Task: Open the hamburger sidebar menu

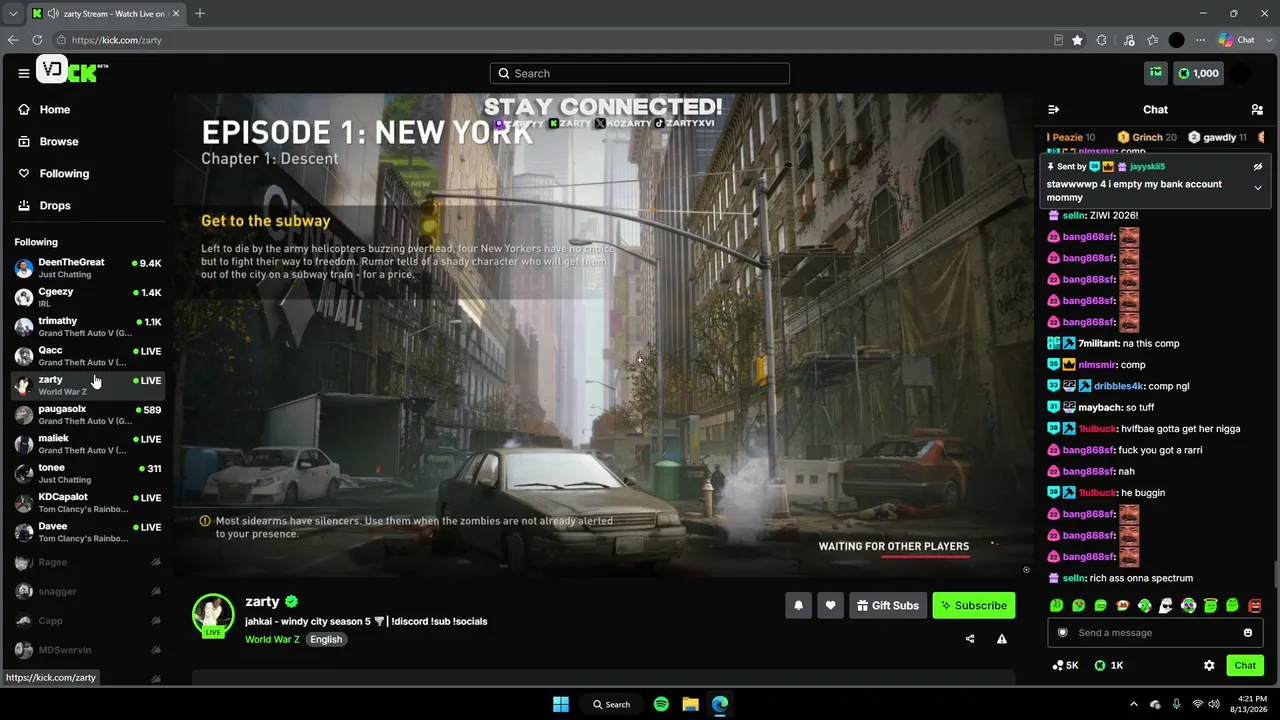Action: (x=23, y=73)
